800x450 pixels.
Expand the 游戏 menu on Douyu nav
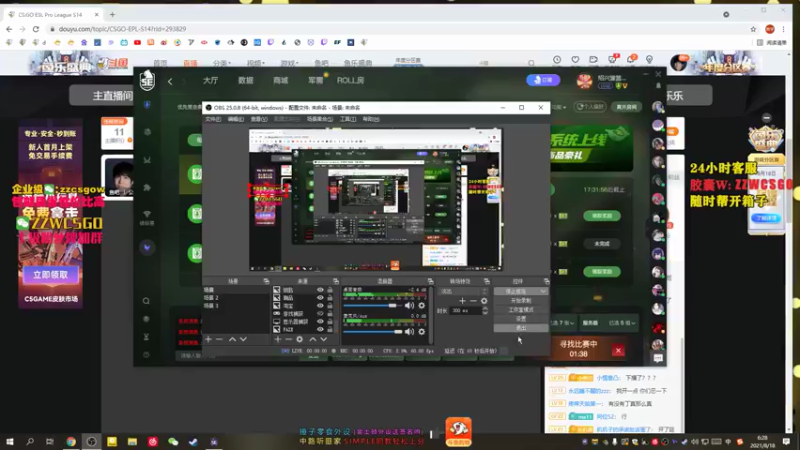(x=289, y=63)
